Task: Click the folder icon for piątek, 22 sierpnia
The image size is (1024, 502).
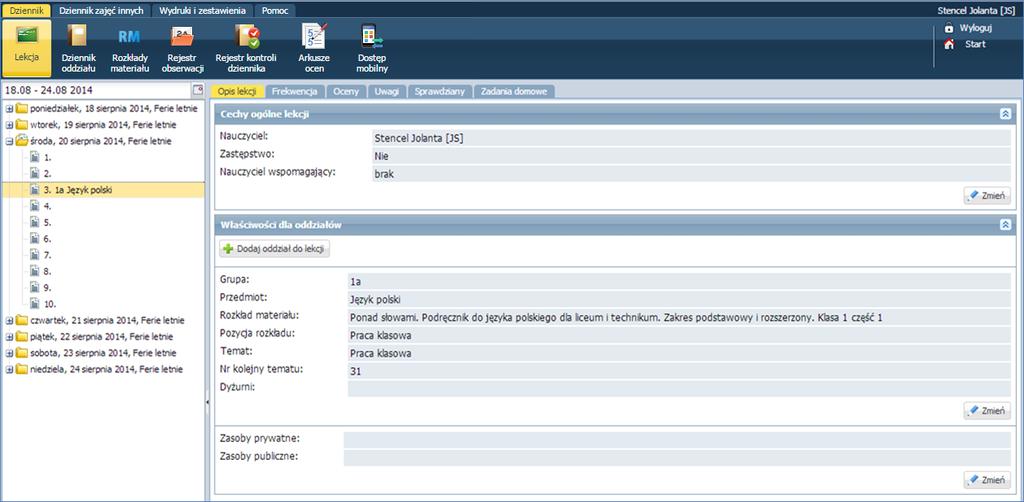Action: coord(22,337)
